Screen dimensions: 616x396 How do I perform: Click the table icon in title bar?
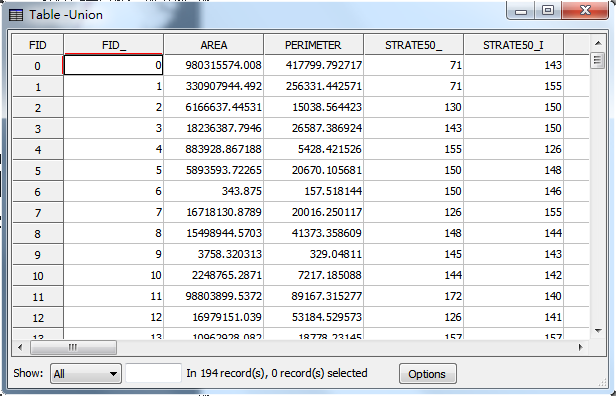click(x=16, y=15)
